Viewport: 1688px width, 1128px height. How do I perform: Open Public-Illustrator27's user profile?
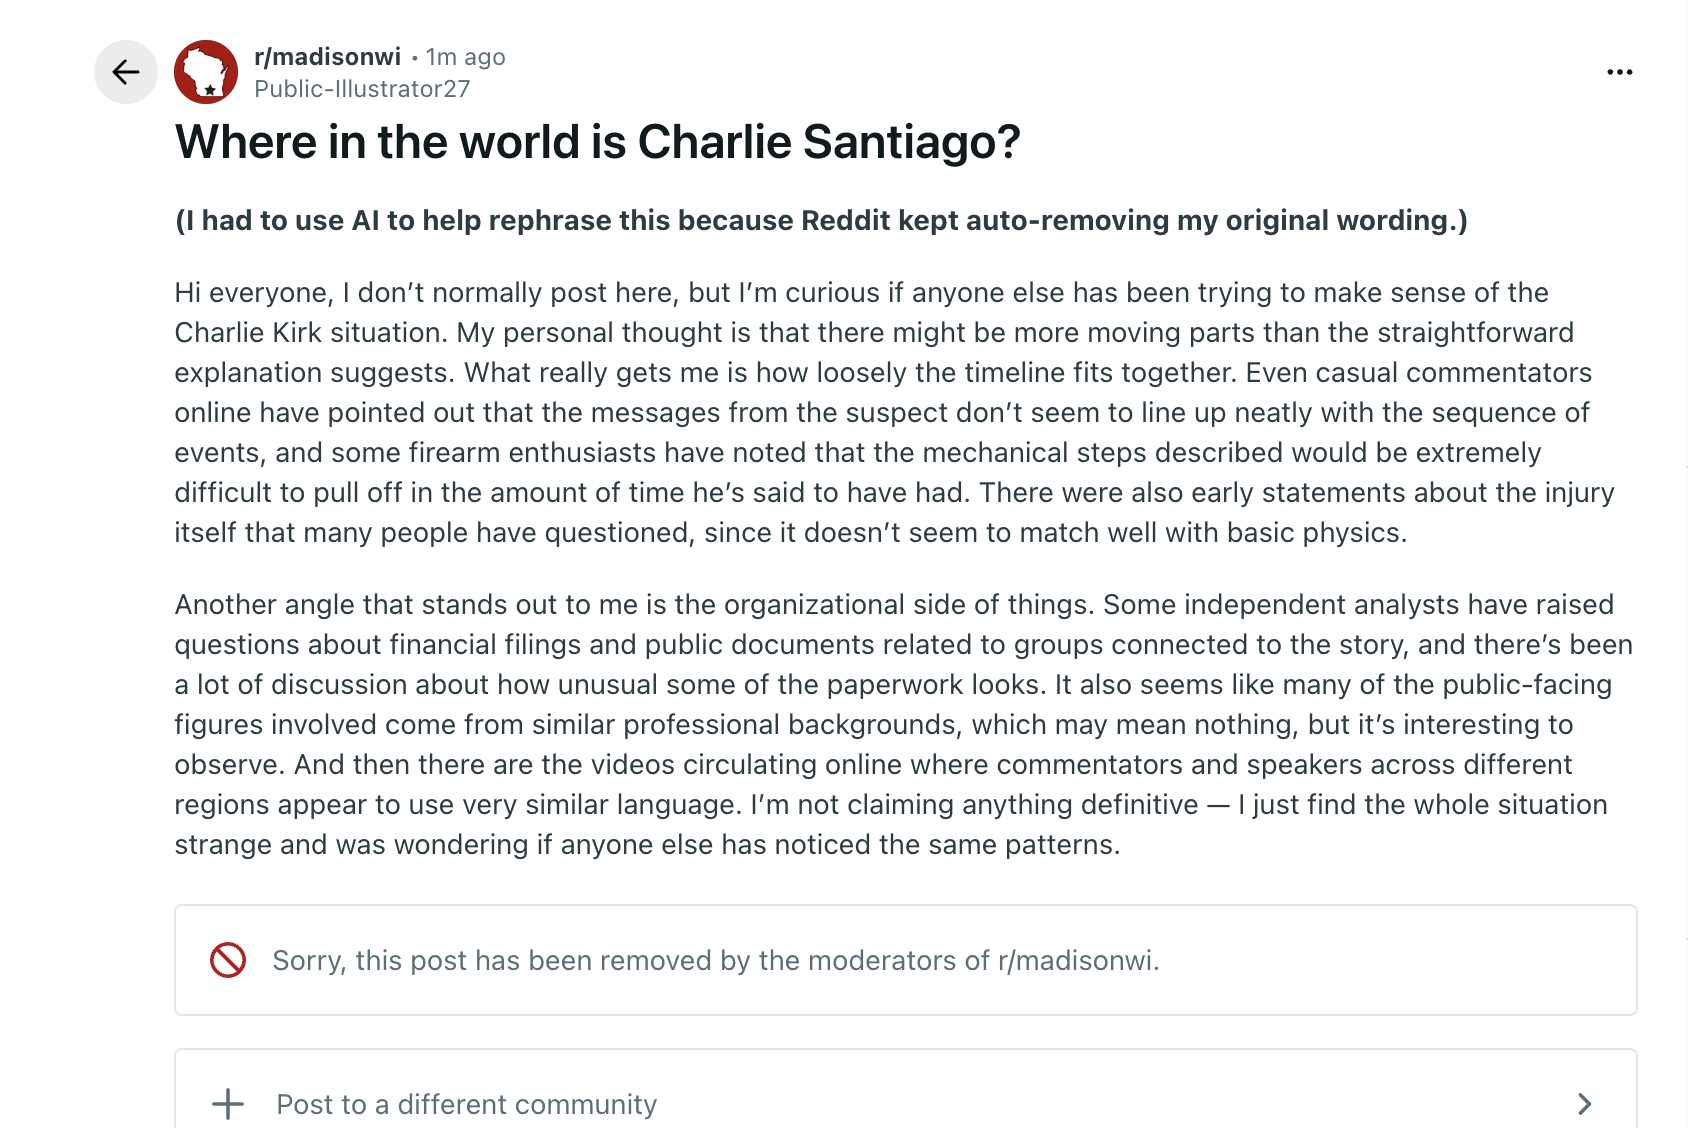click(362, 89)
